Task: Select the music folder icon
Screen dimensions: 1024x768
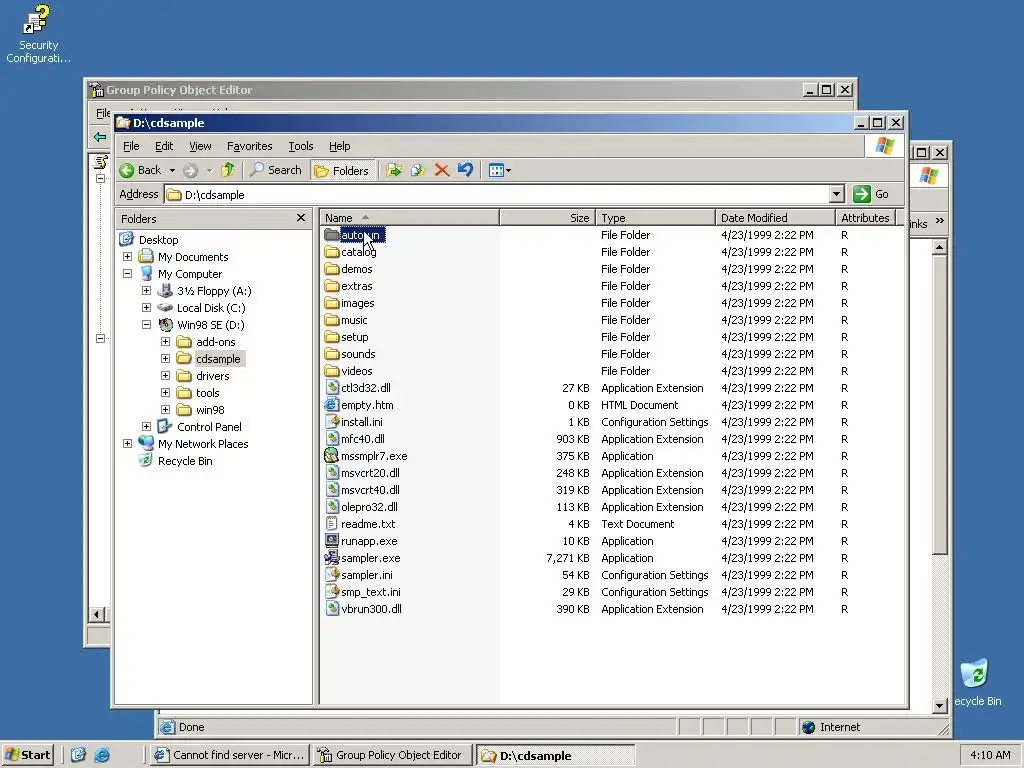Action: (x=332, y=320)
